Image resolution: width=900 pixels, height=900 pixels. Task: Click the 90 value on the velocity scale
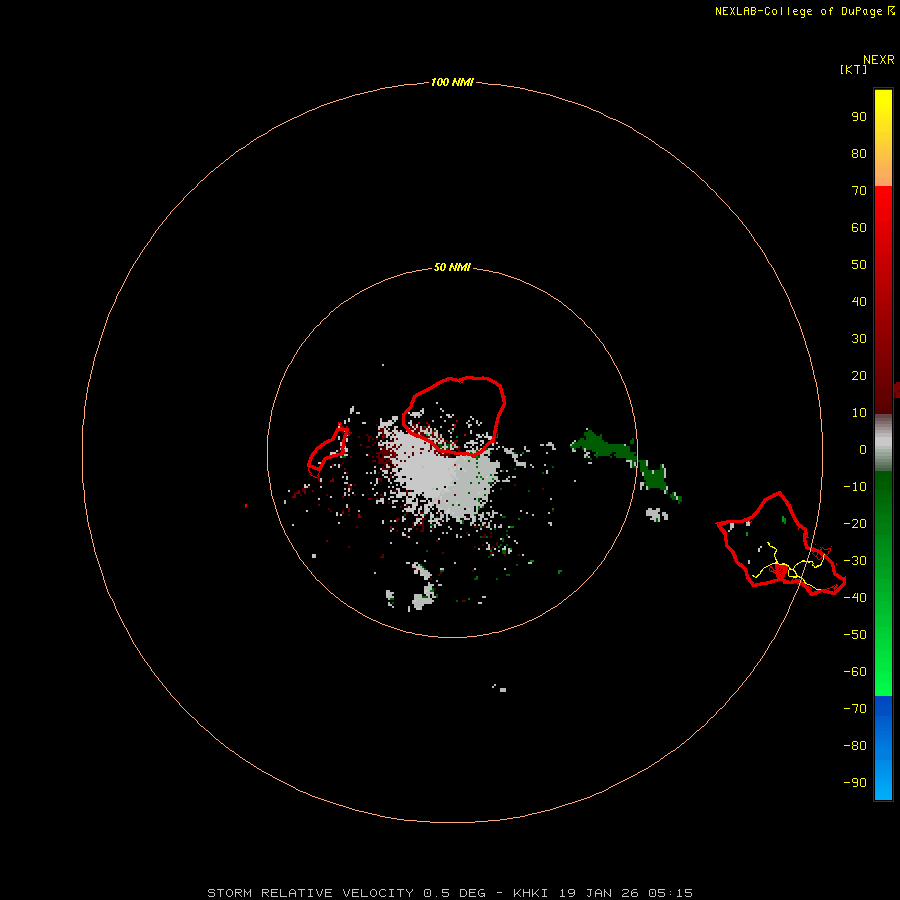click(x=859, y=117)
